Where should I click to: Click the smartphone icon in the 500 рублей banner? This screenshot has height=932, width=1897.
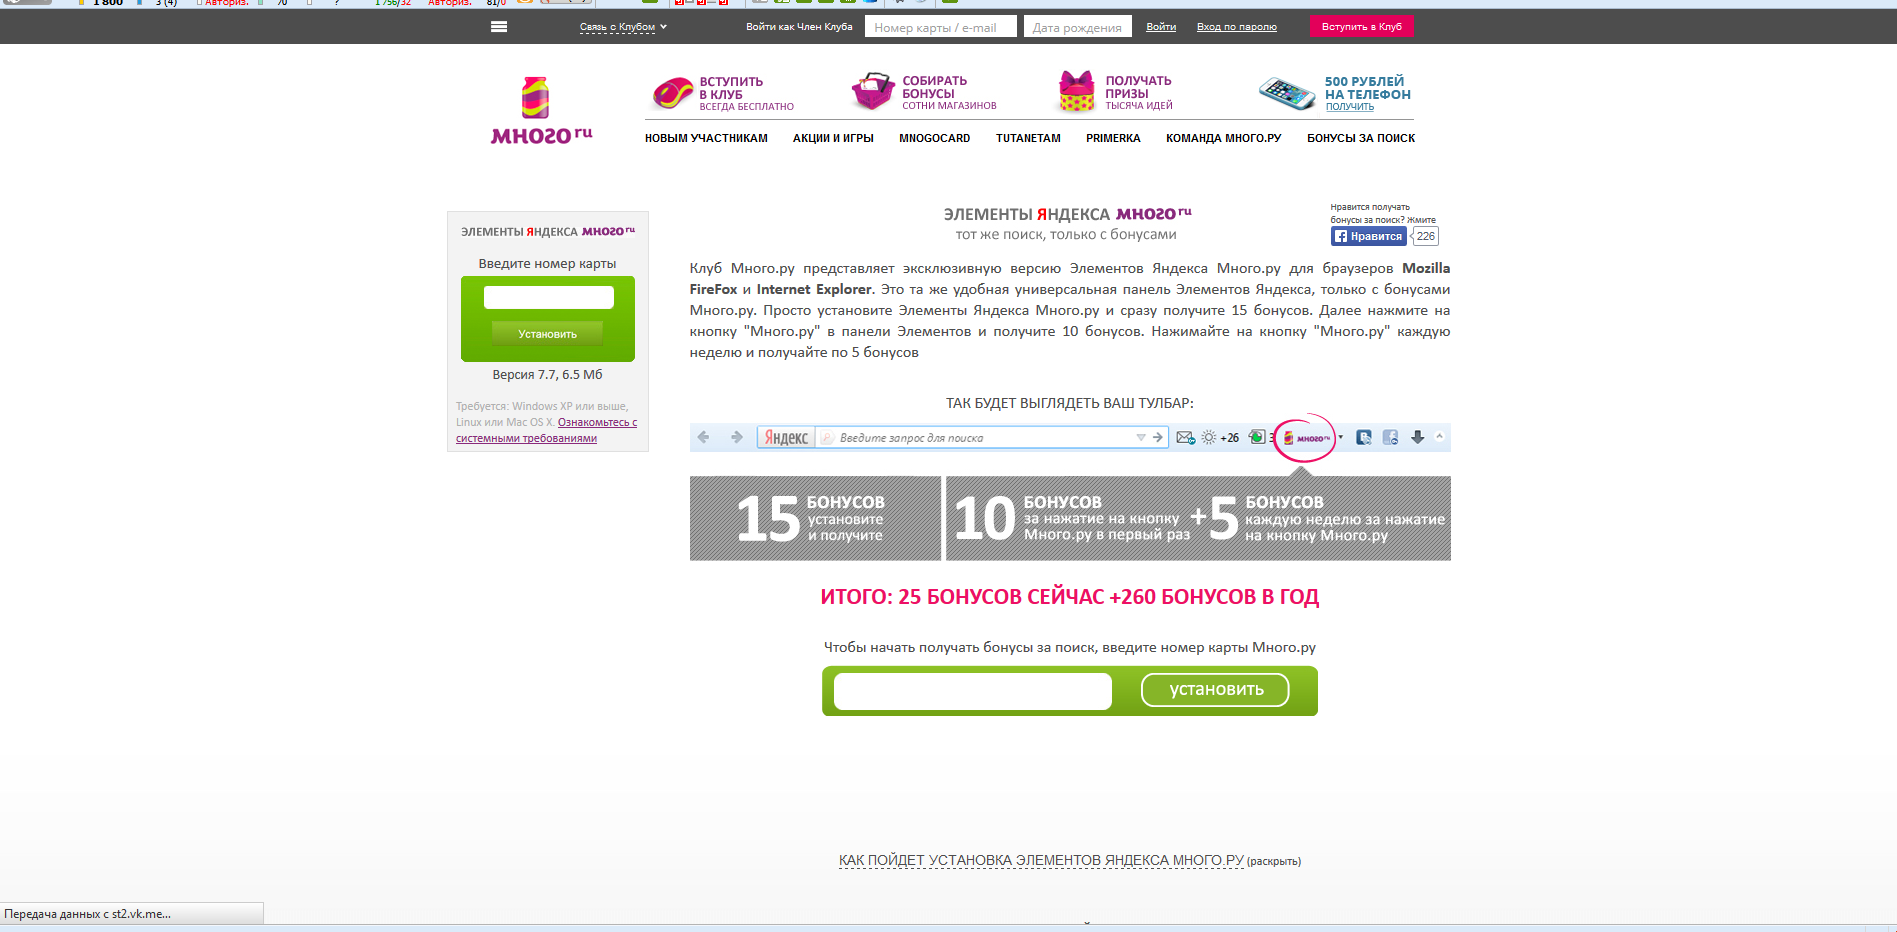pos(1287,93)
